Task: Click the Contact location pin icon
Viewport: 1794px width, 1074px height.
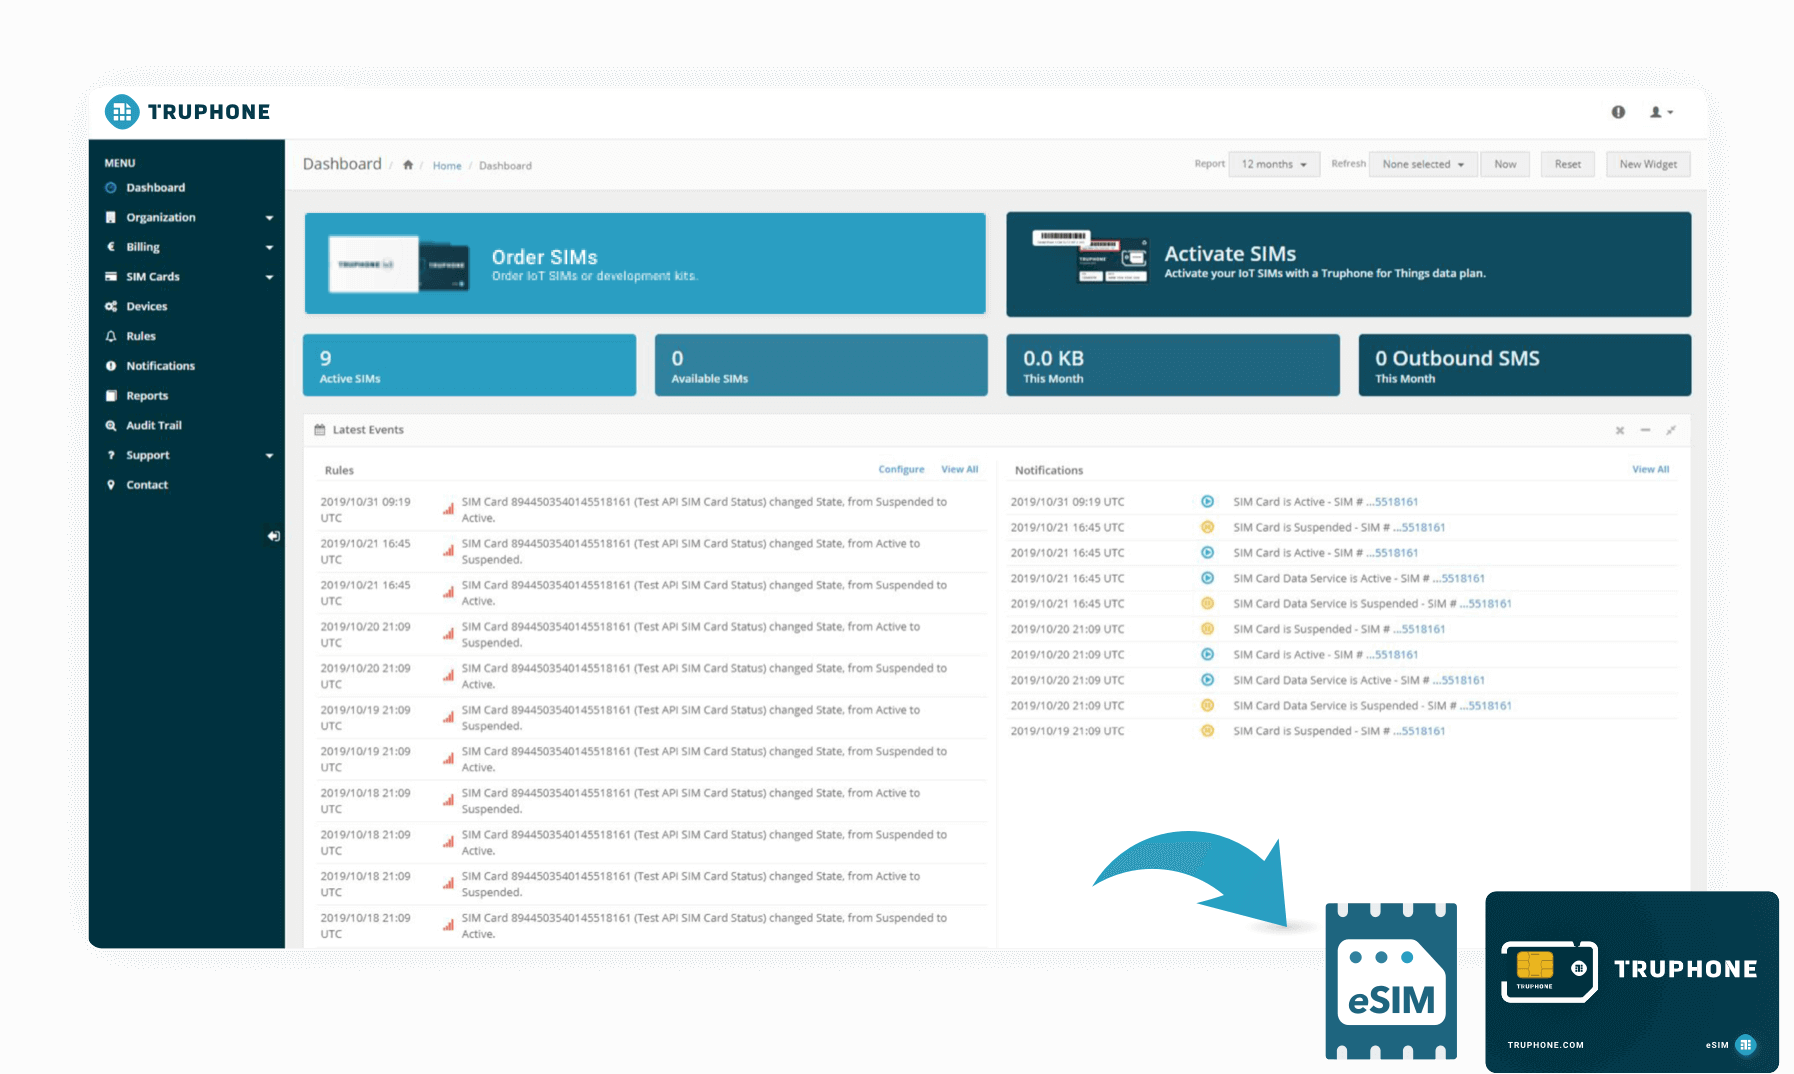Action: tap(111, 485)
